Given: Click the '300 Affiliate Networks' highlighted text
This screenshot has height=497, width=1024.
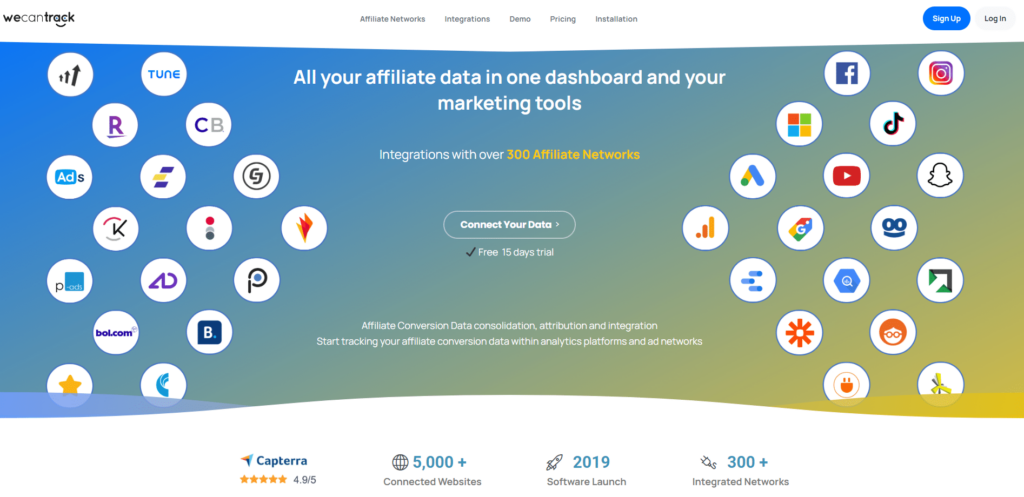Looking at the screenshot, I should [573, 155].
